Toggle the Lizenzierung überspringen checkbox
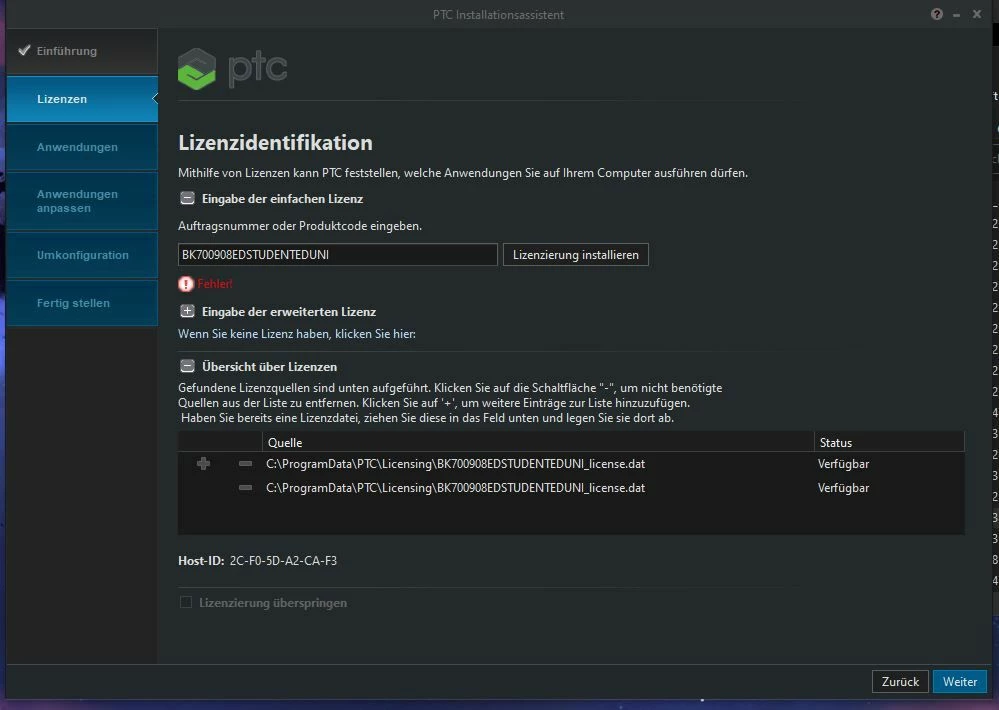This screenshot has height=710, width=999. click(x=186, y=602)
